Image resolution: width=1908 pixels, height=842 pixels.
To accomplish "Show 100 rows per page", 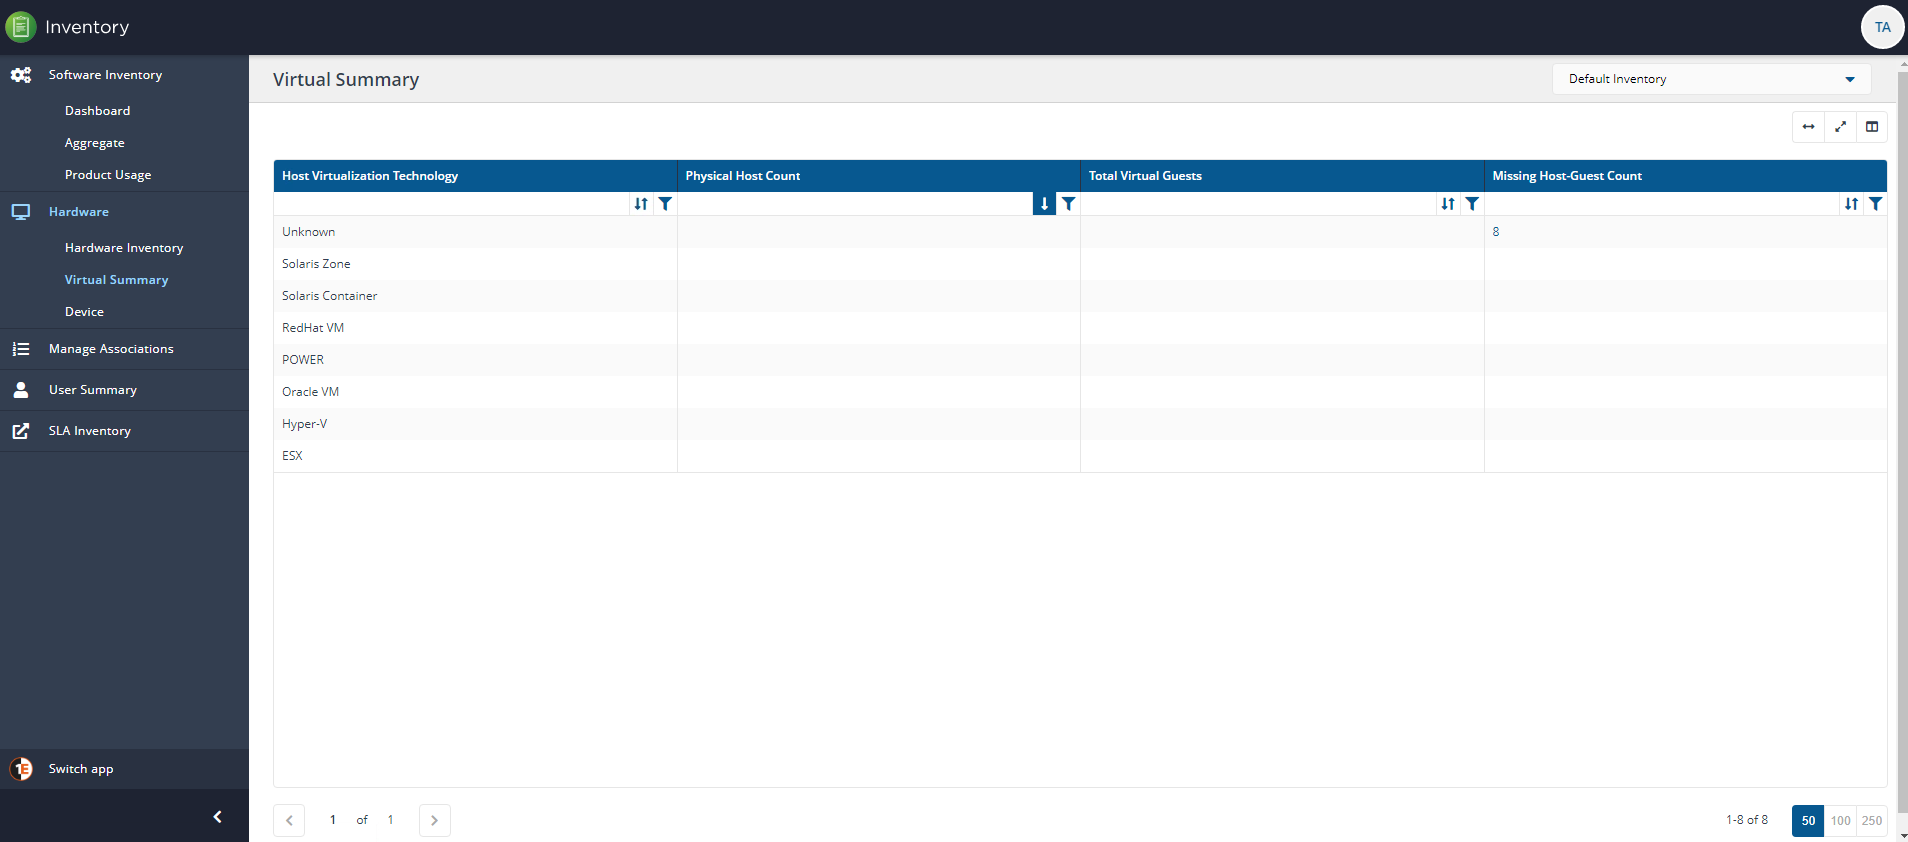I will click(1840, 821).
